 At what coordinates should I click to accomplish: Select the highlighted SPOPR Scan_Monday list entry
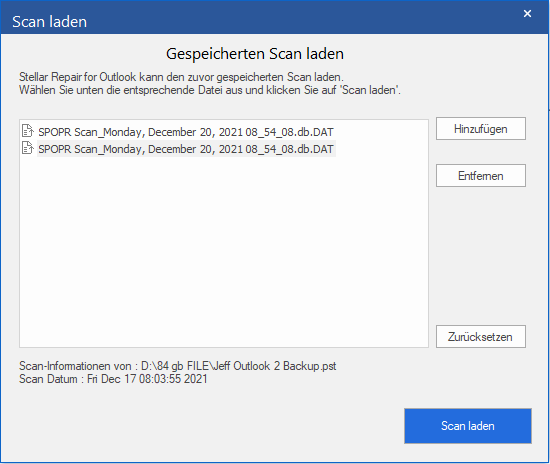click(x=186, y=149)
